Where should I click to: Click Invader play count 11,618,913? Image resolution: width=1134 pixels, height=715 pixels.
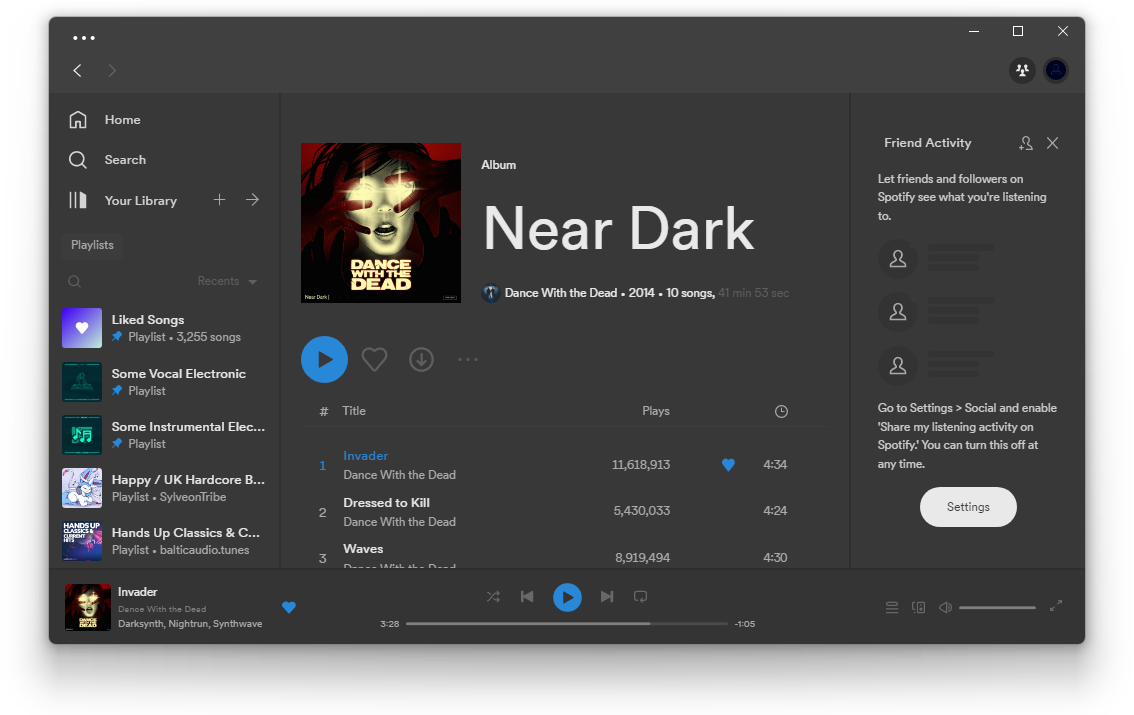[x=641, y=465]
